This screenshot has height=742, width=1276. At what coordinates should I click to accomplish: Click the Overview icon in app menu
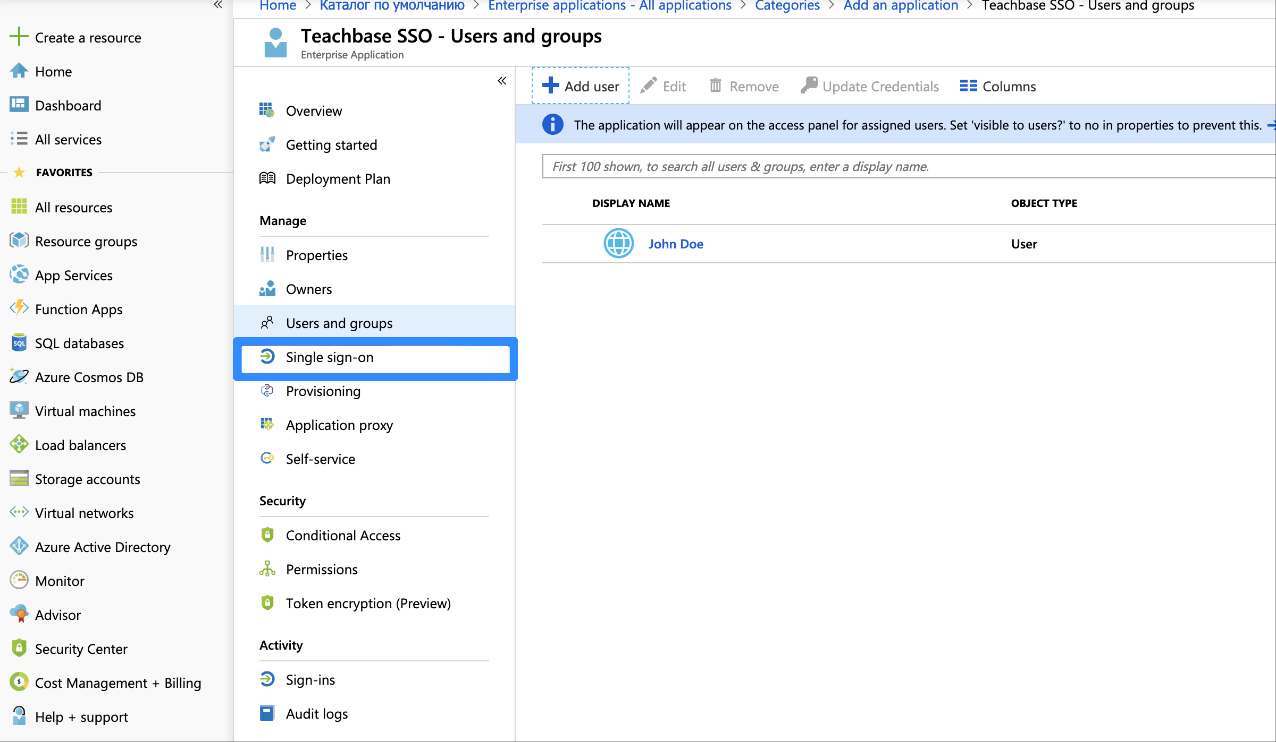(x=267, y=110)
